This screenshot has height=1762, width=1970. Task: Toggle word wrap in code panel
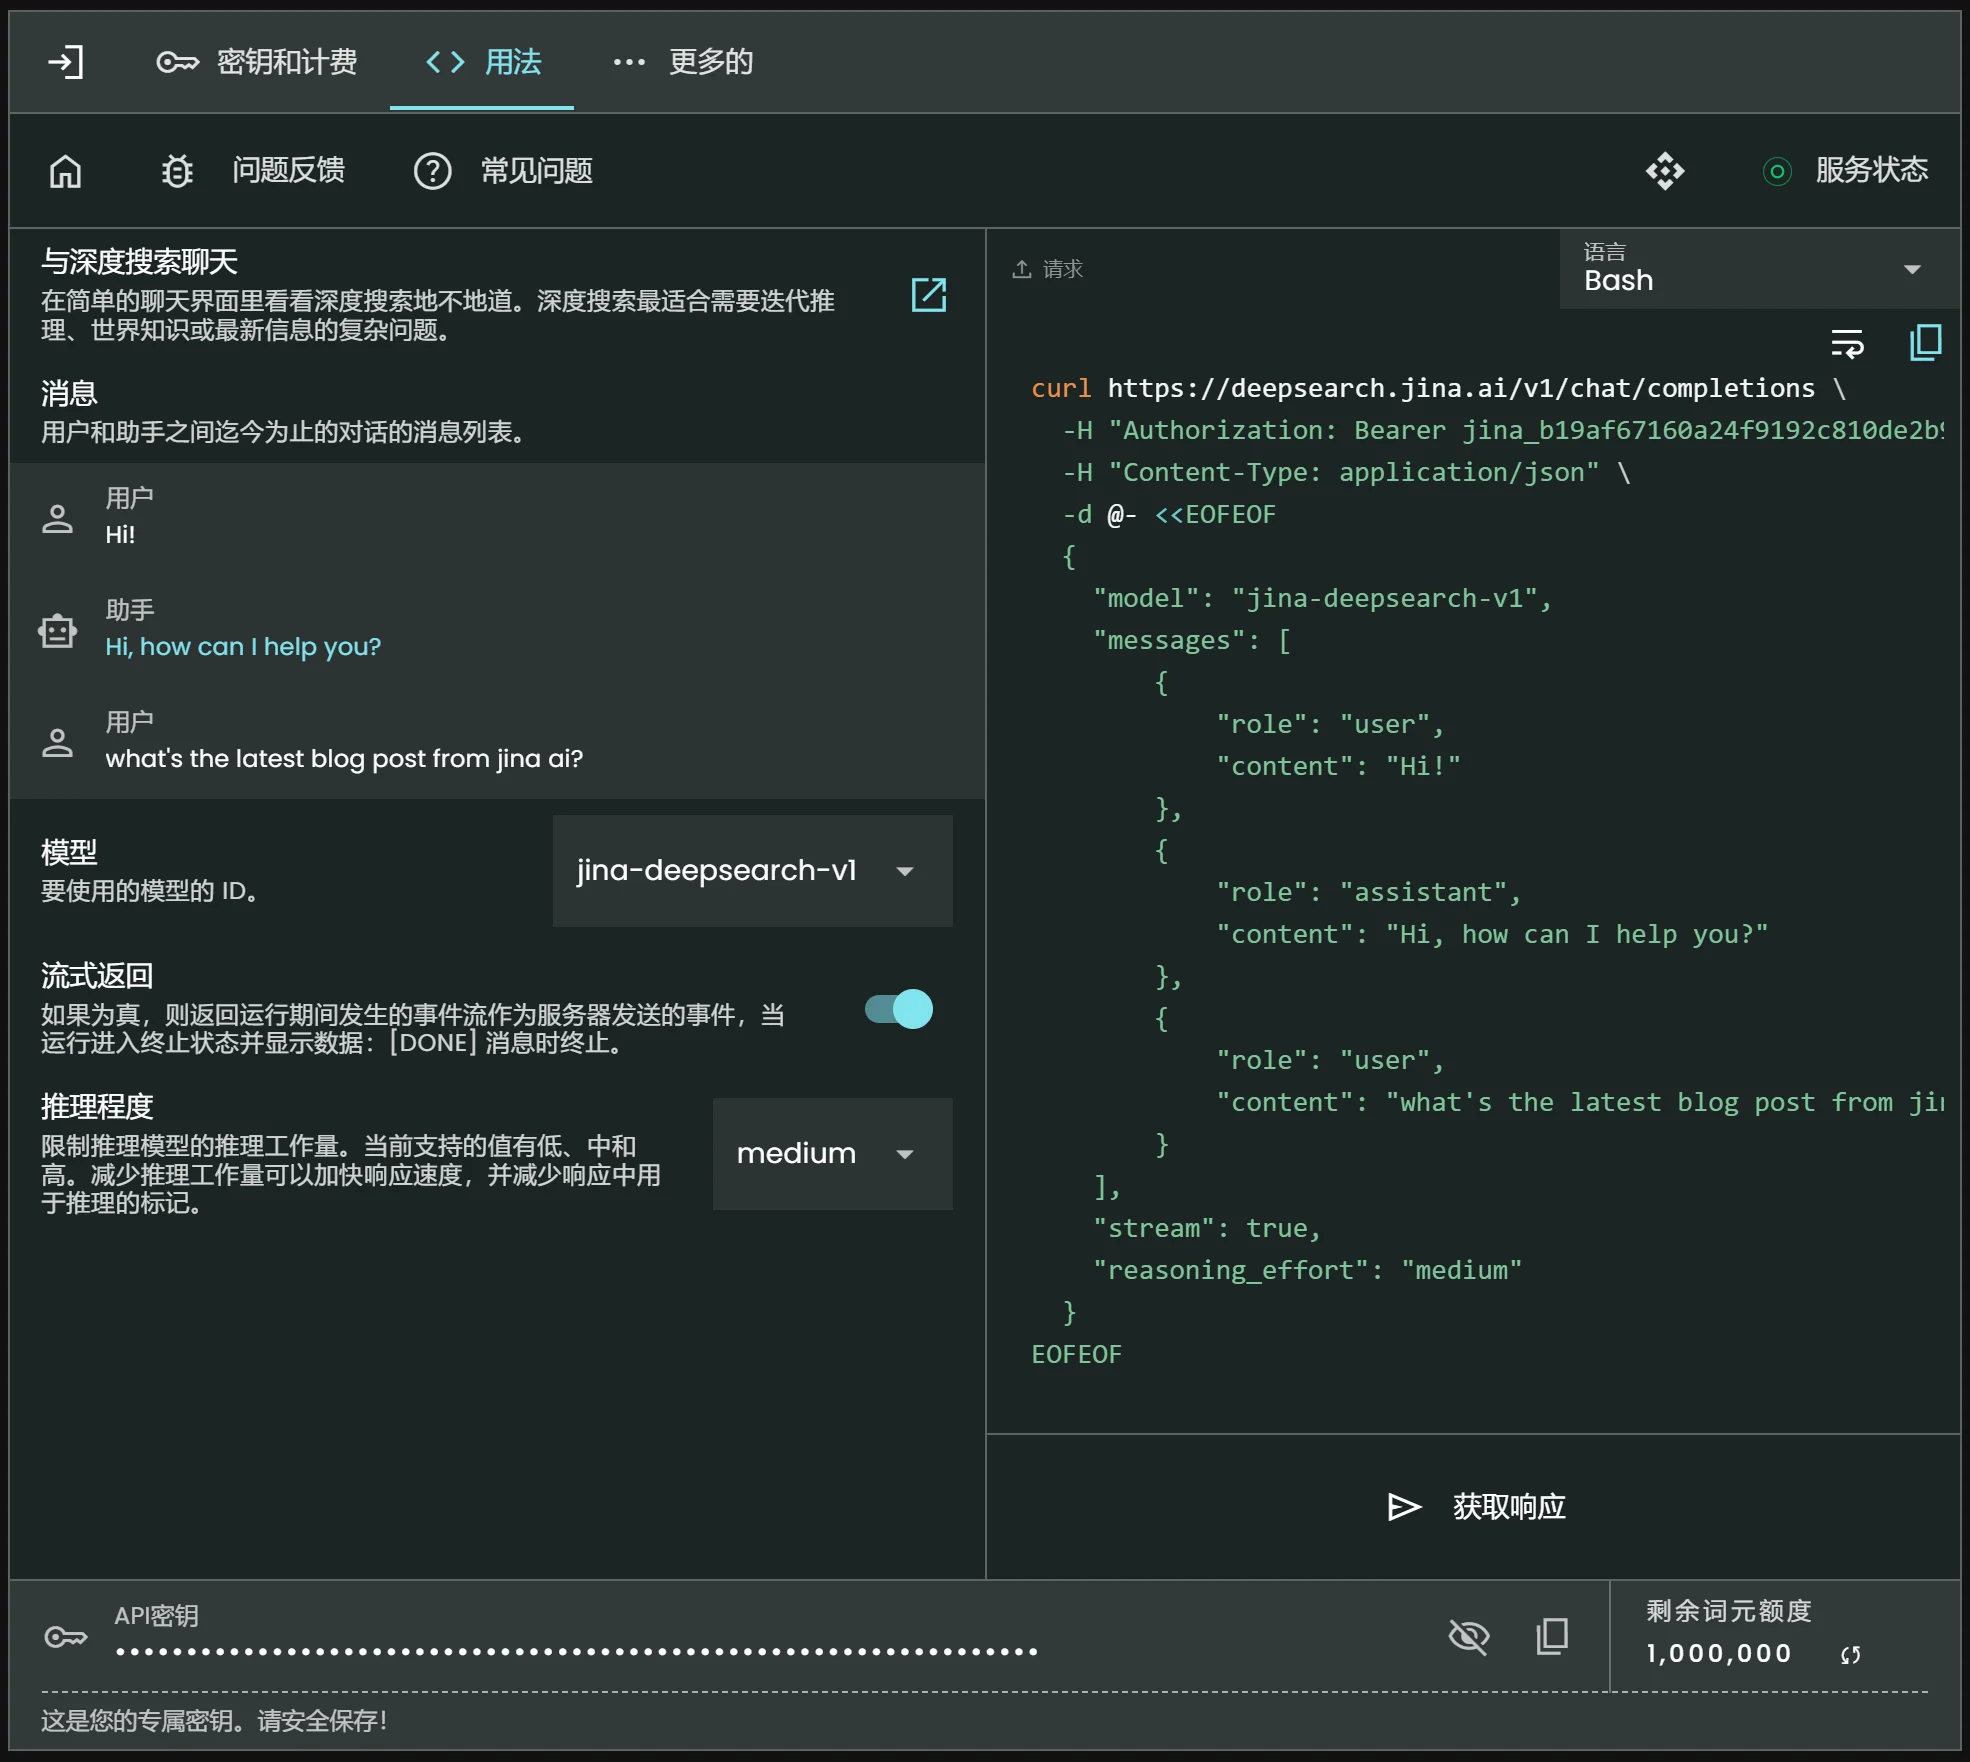pos(1847,343)
